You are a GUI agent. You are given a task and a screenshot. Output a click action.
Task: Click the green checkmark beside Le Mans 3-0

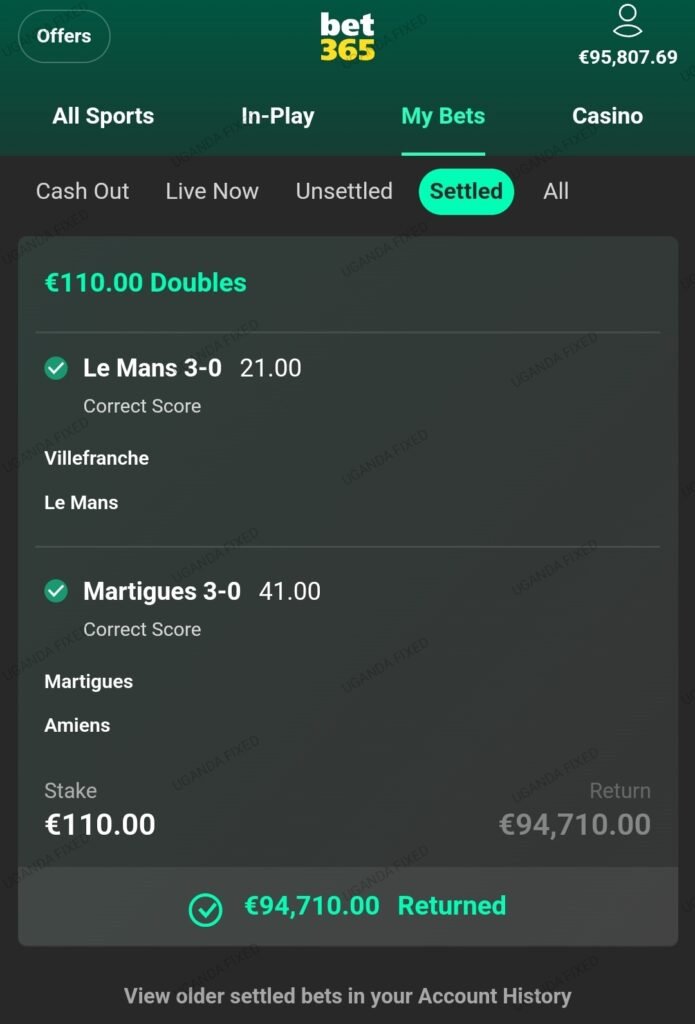click(54, 368)
